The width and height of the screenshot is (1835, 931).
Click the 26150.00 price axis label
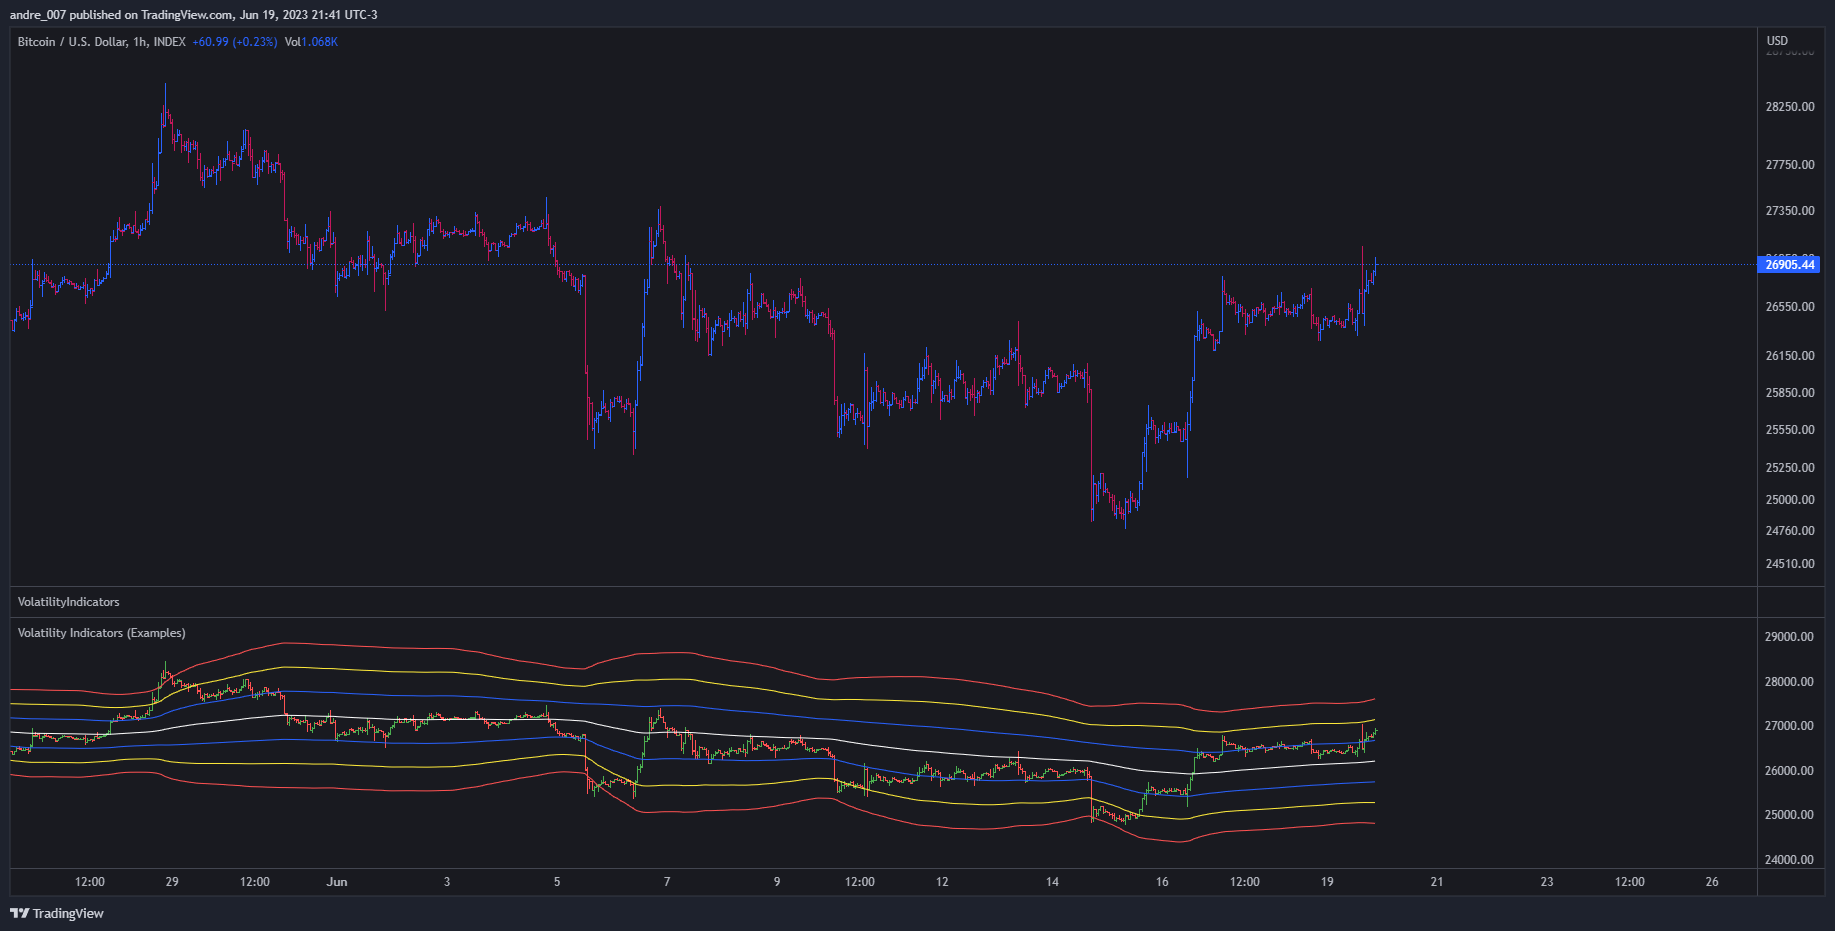coord(1790,356)
